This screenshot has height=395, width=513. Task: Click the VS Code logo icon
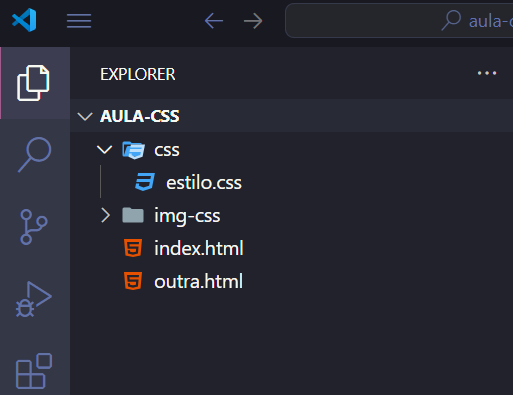24,20
